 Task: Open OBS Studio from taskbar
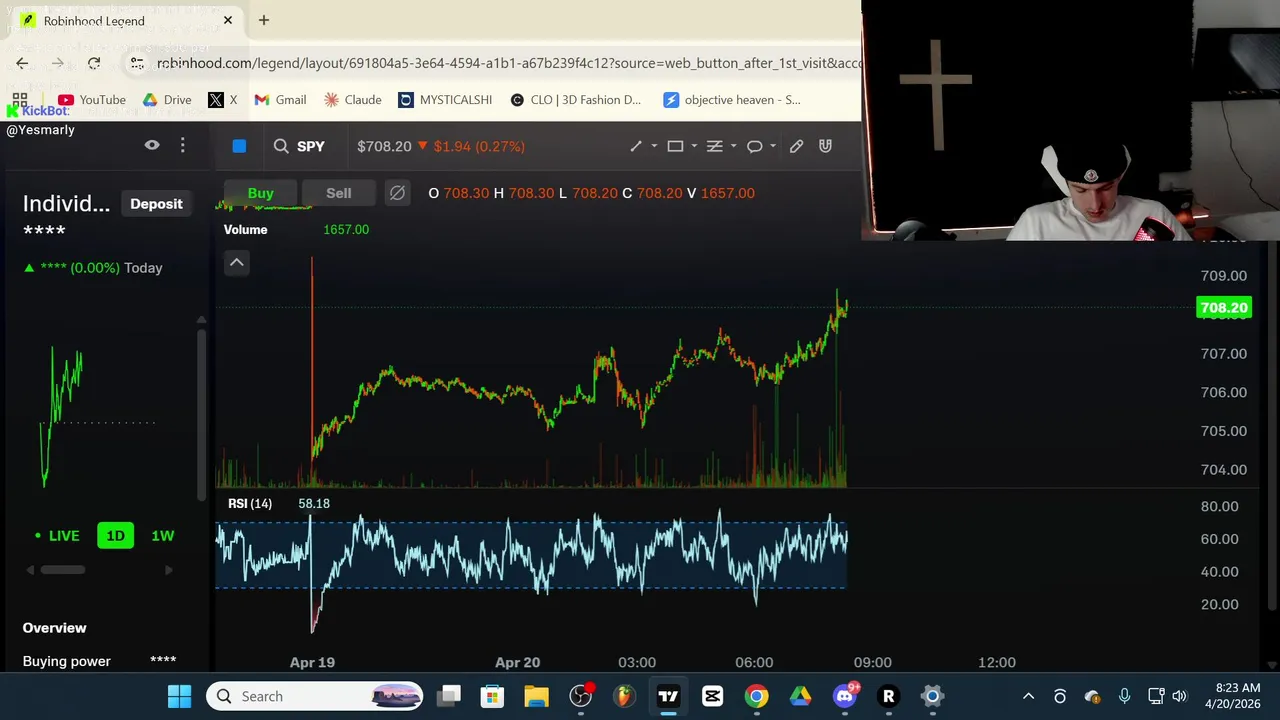[580, 696]
